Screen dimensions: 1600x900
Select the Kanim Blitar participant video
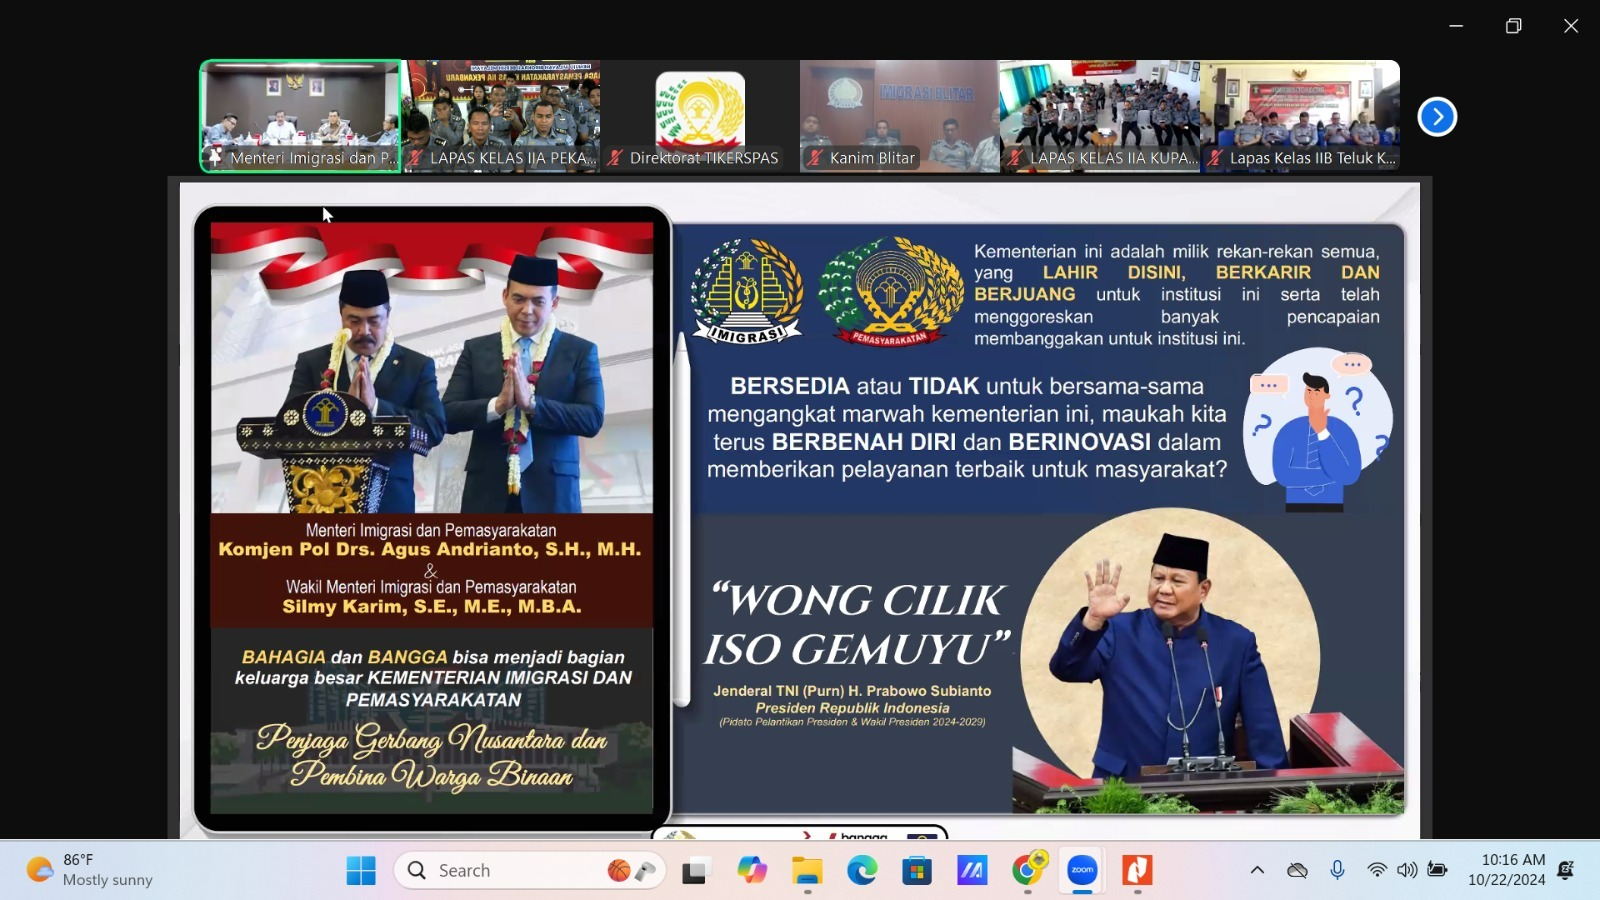pos(899,116)
